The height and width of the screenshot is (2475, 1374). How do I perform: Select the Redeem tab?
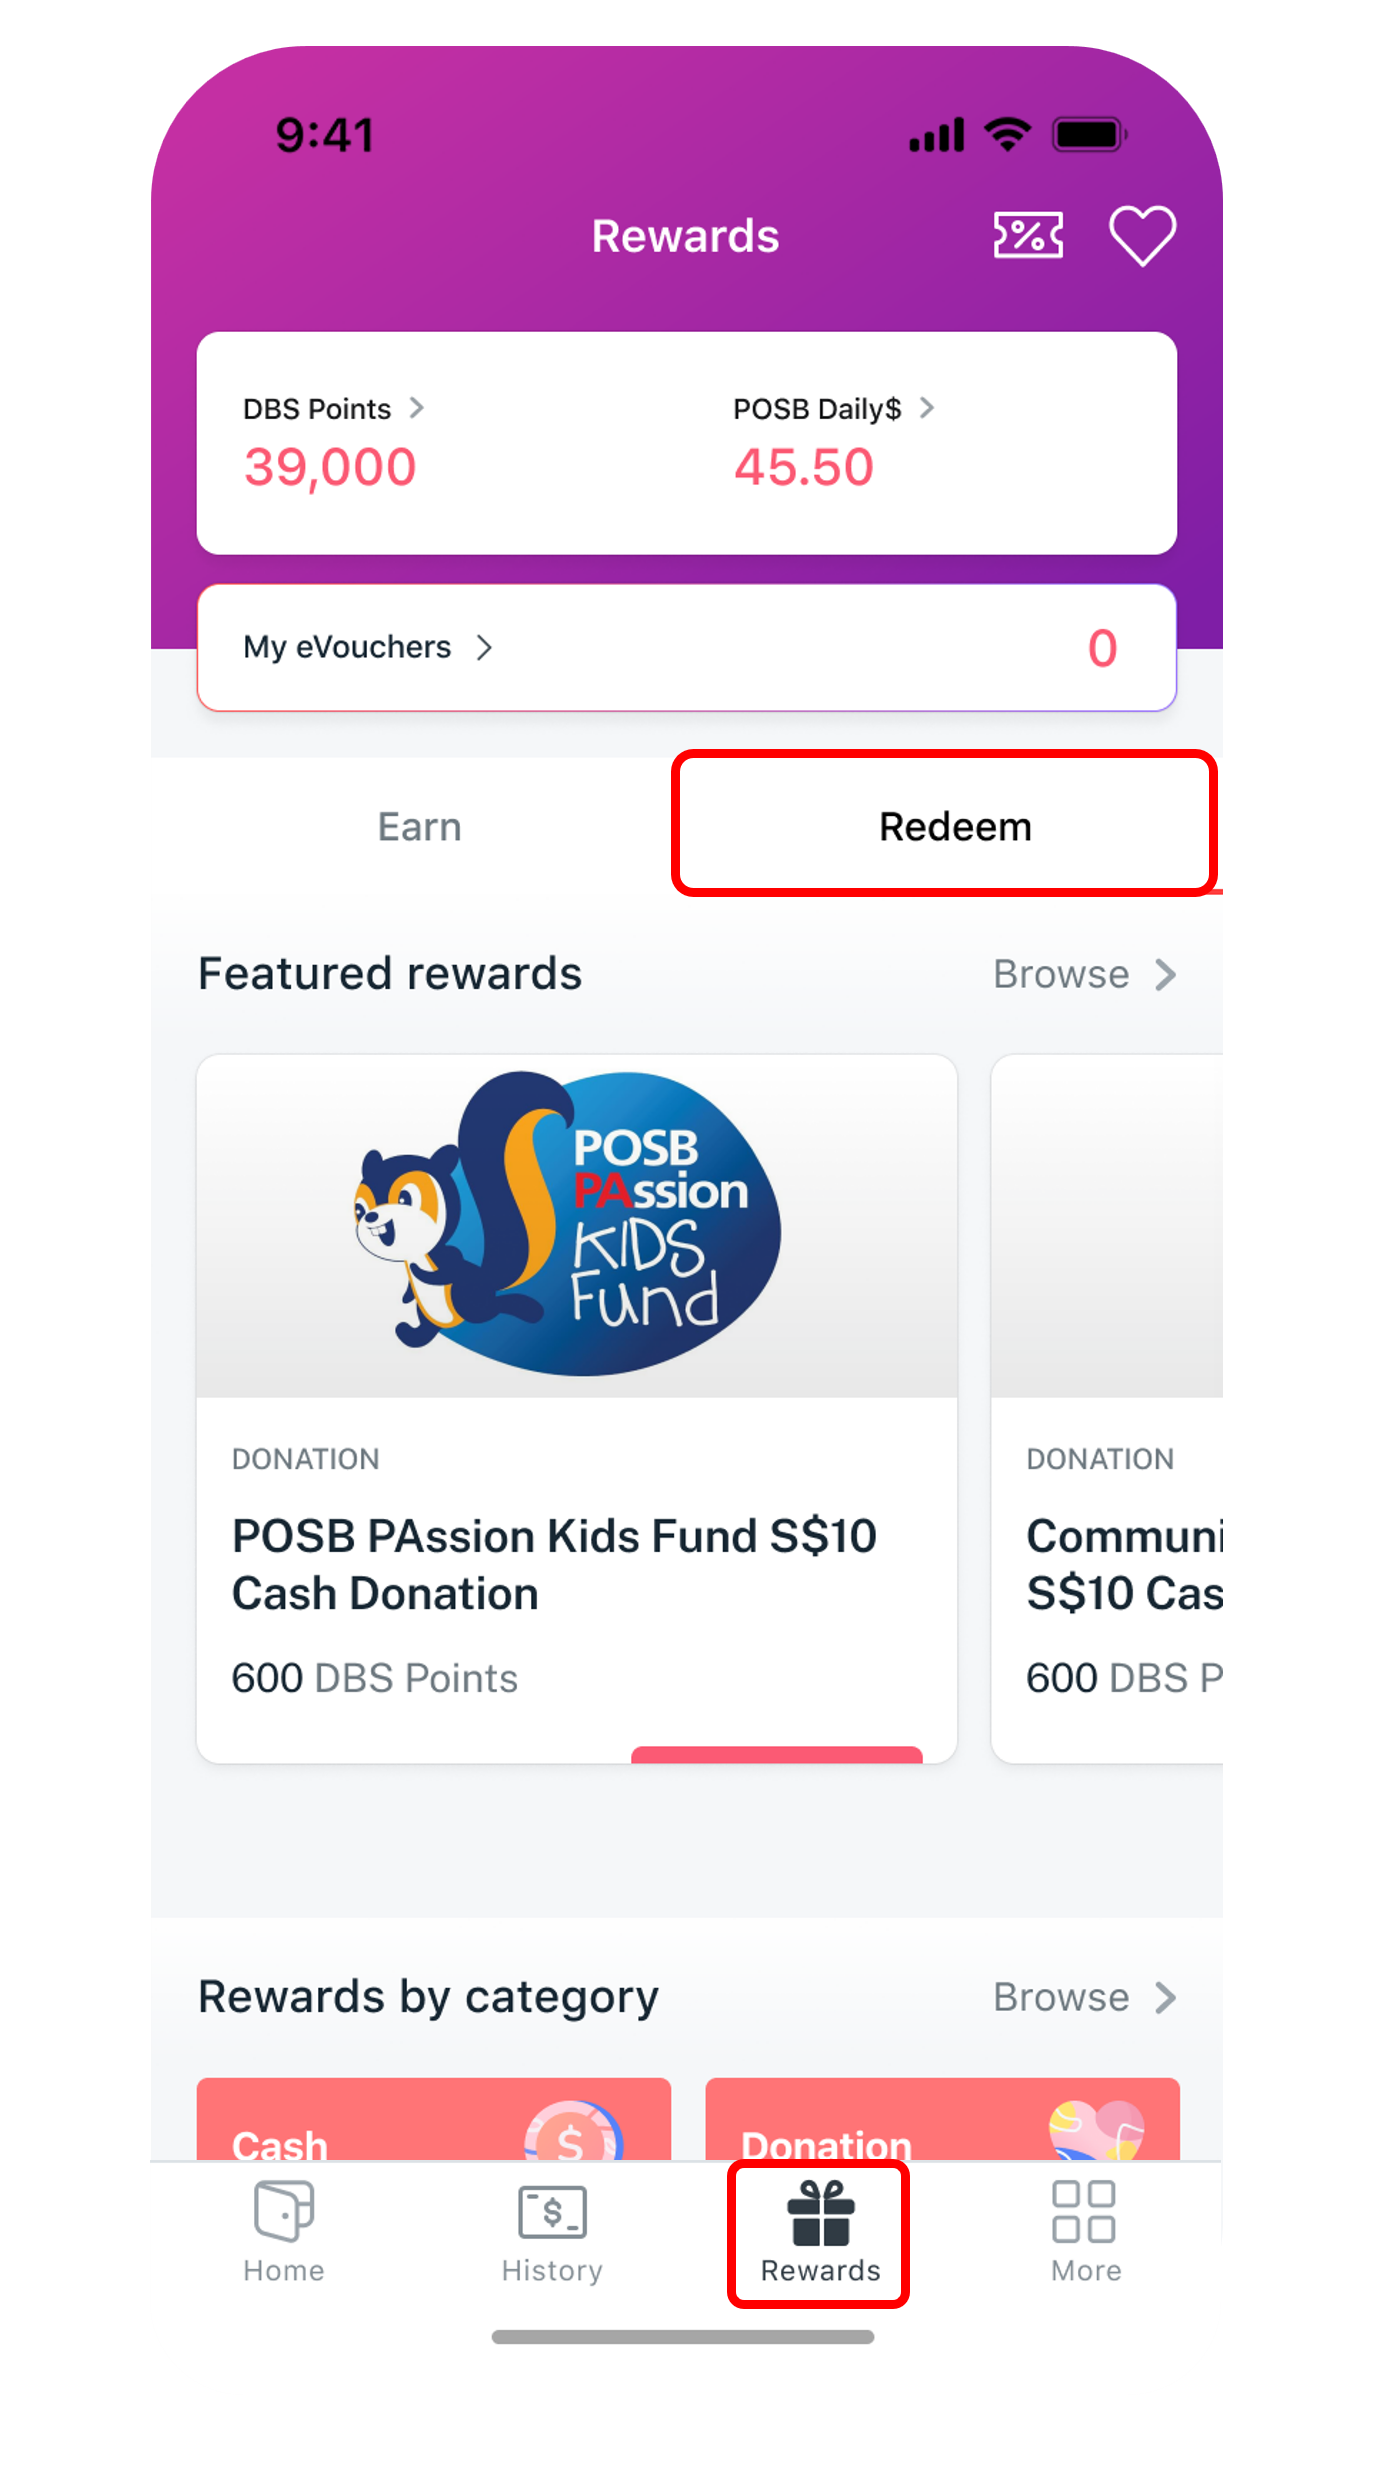click(x=954, y=827)
